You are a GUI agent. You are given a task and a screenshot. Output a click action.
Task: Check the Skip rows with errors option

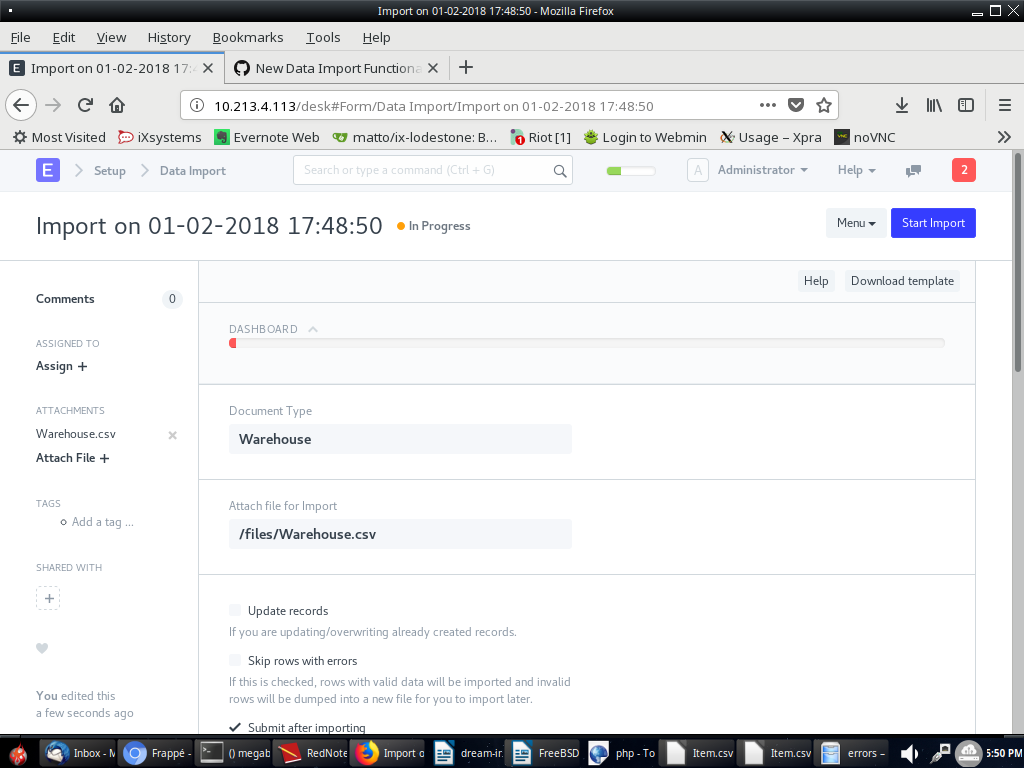pyautogui.click(x=234, y=659)
